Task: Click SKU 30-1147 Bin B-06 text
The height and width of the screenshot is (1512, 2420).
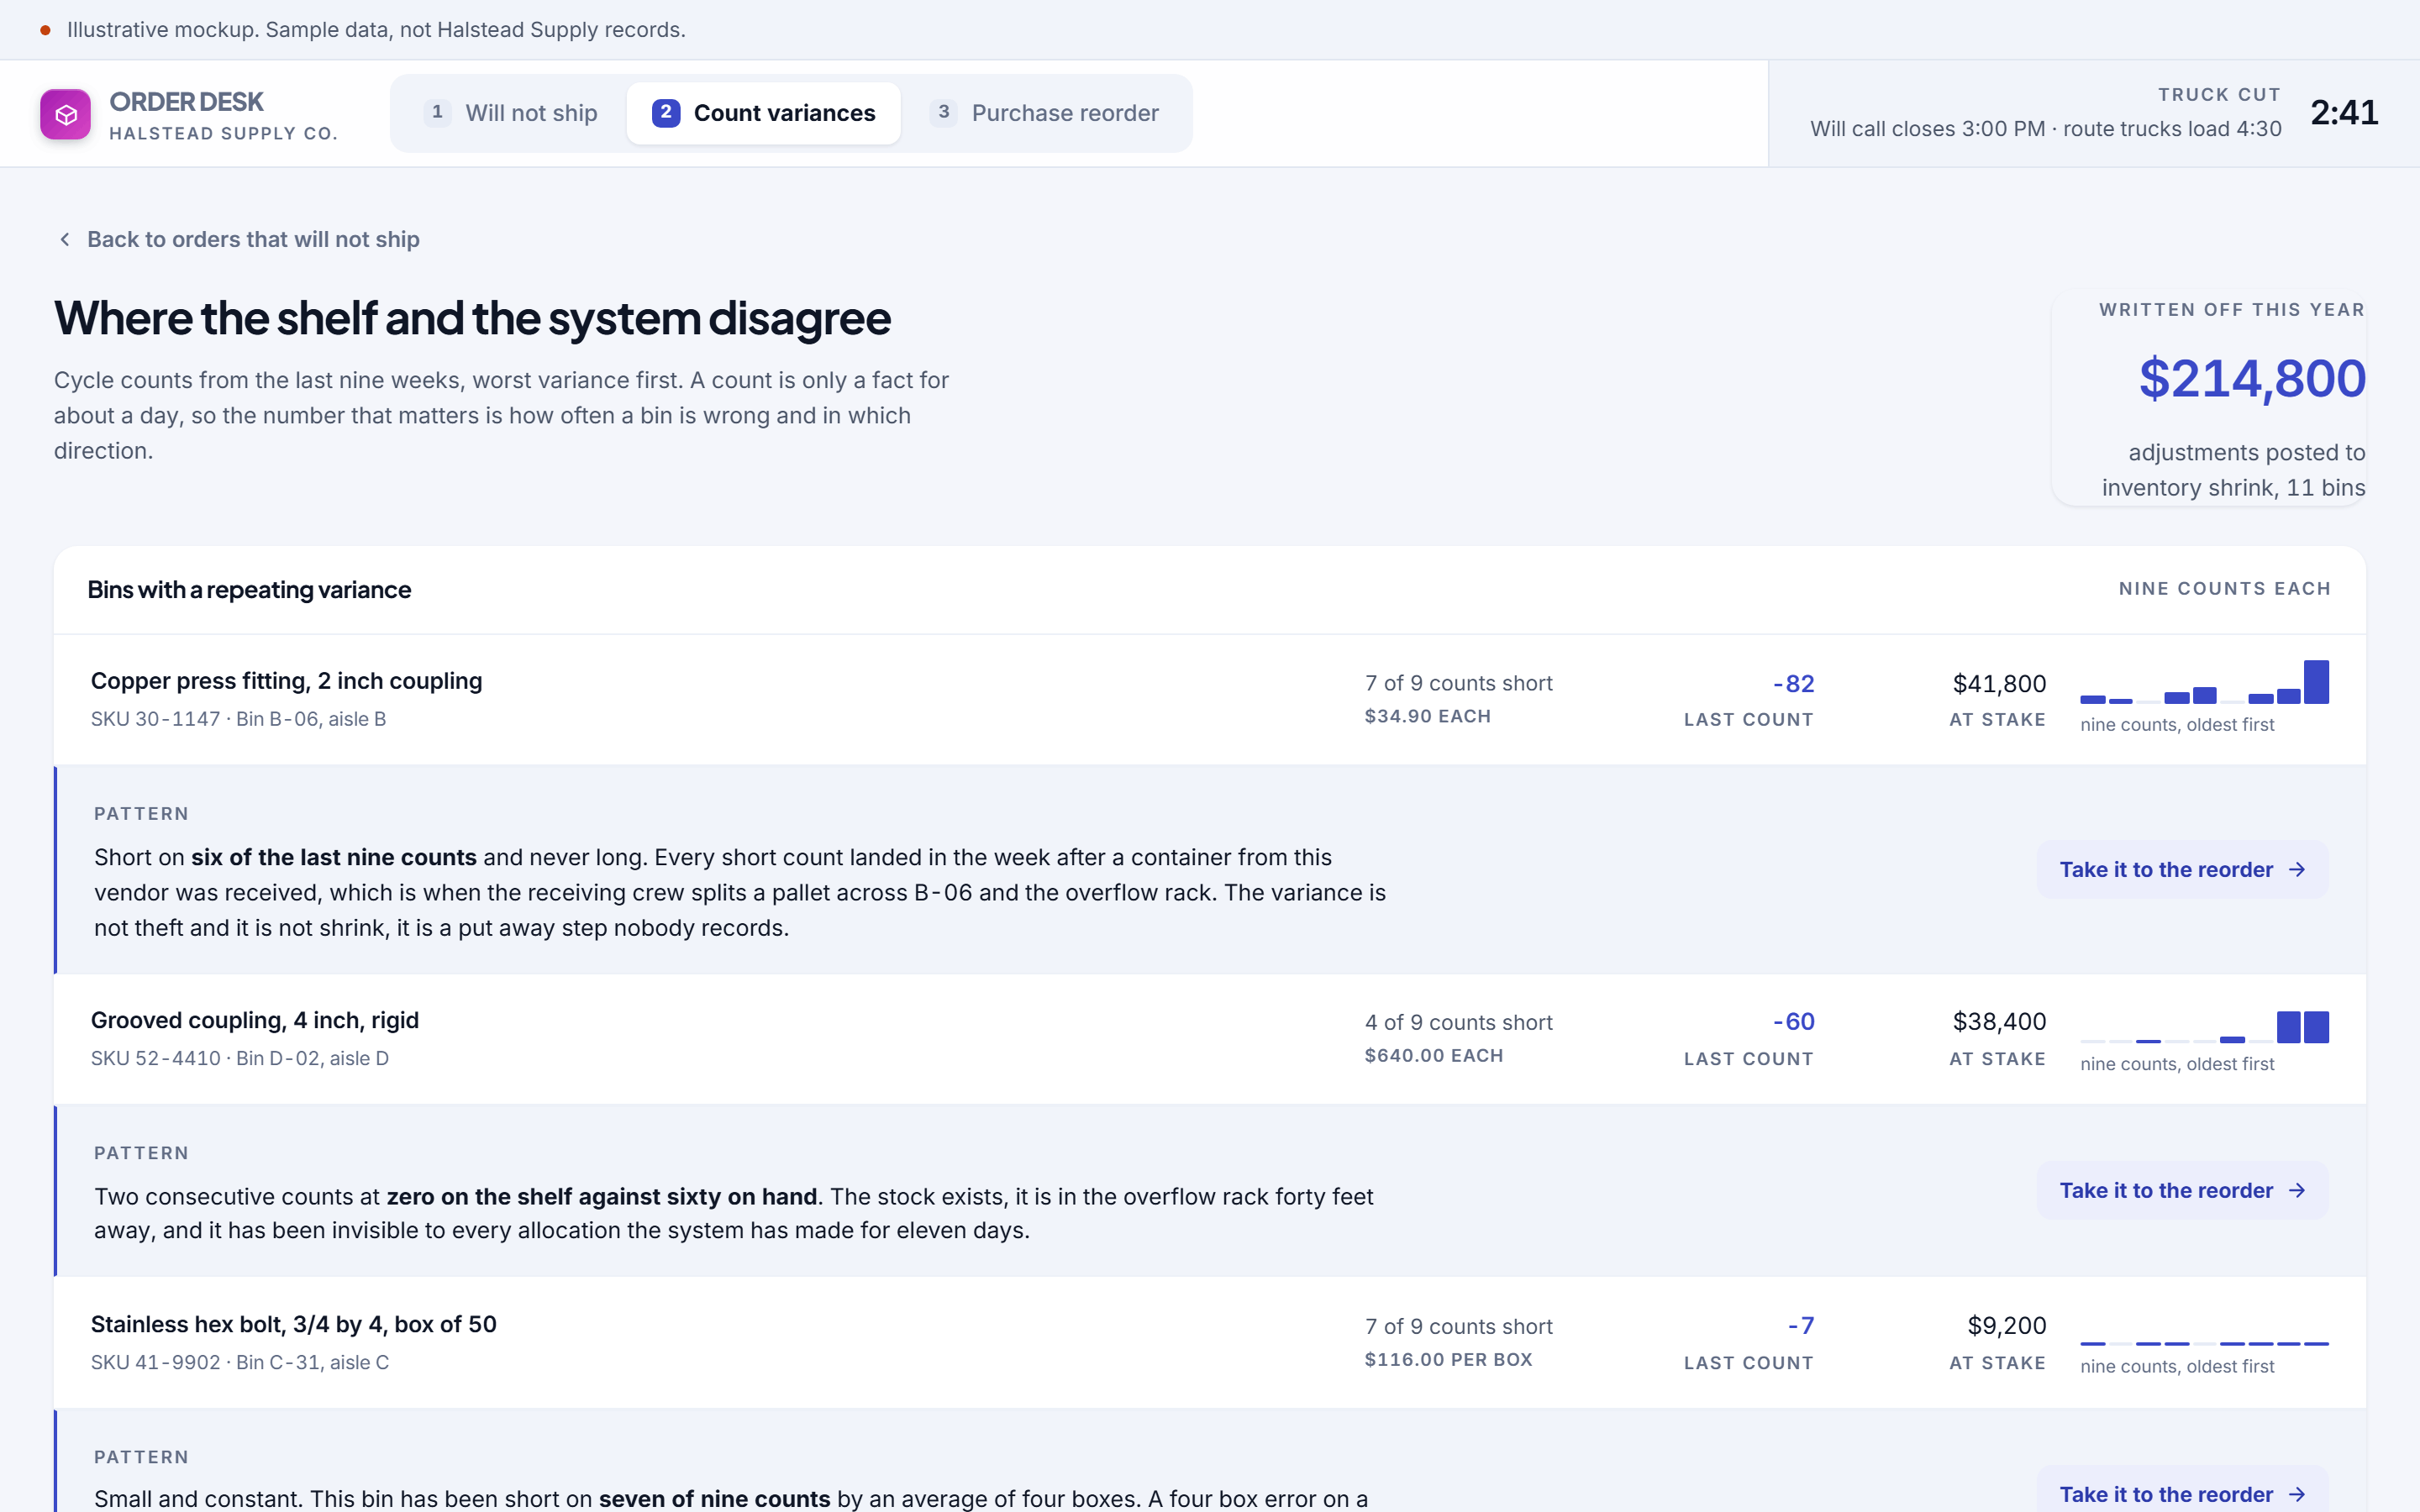Action: pyautogui.click(x=238, y=719)
